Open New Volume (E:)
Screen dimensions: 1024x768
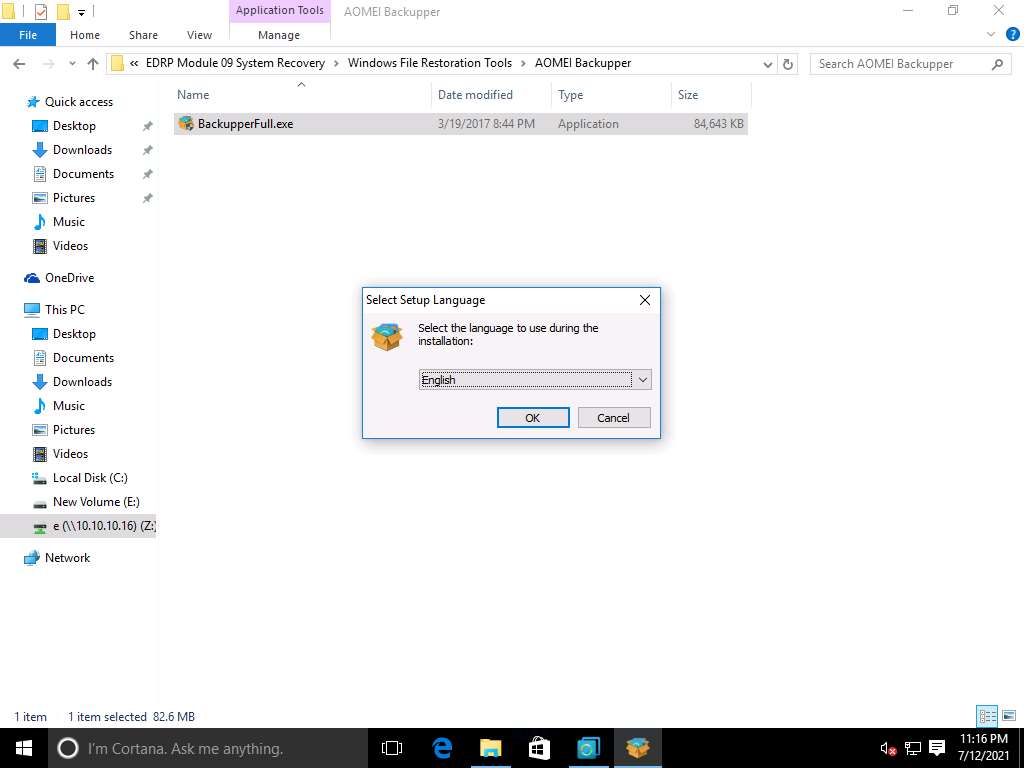pyautogui.click(x=96, y=502)
